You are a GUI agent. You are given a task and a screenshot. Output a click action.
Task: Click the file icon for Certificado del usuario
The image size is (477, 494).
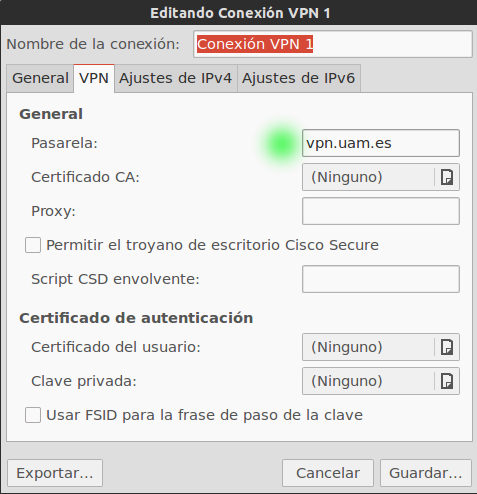447,347
